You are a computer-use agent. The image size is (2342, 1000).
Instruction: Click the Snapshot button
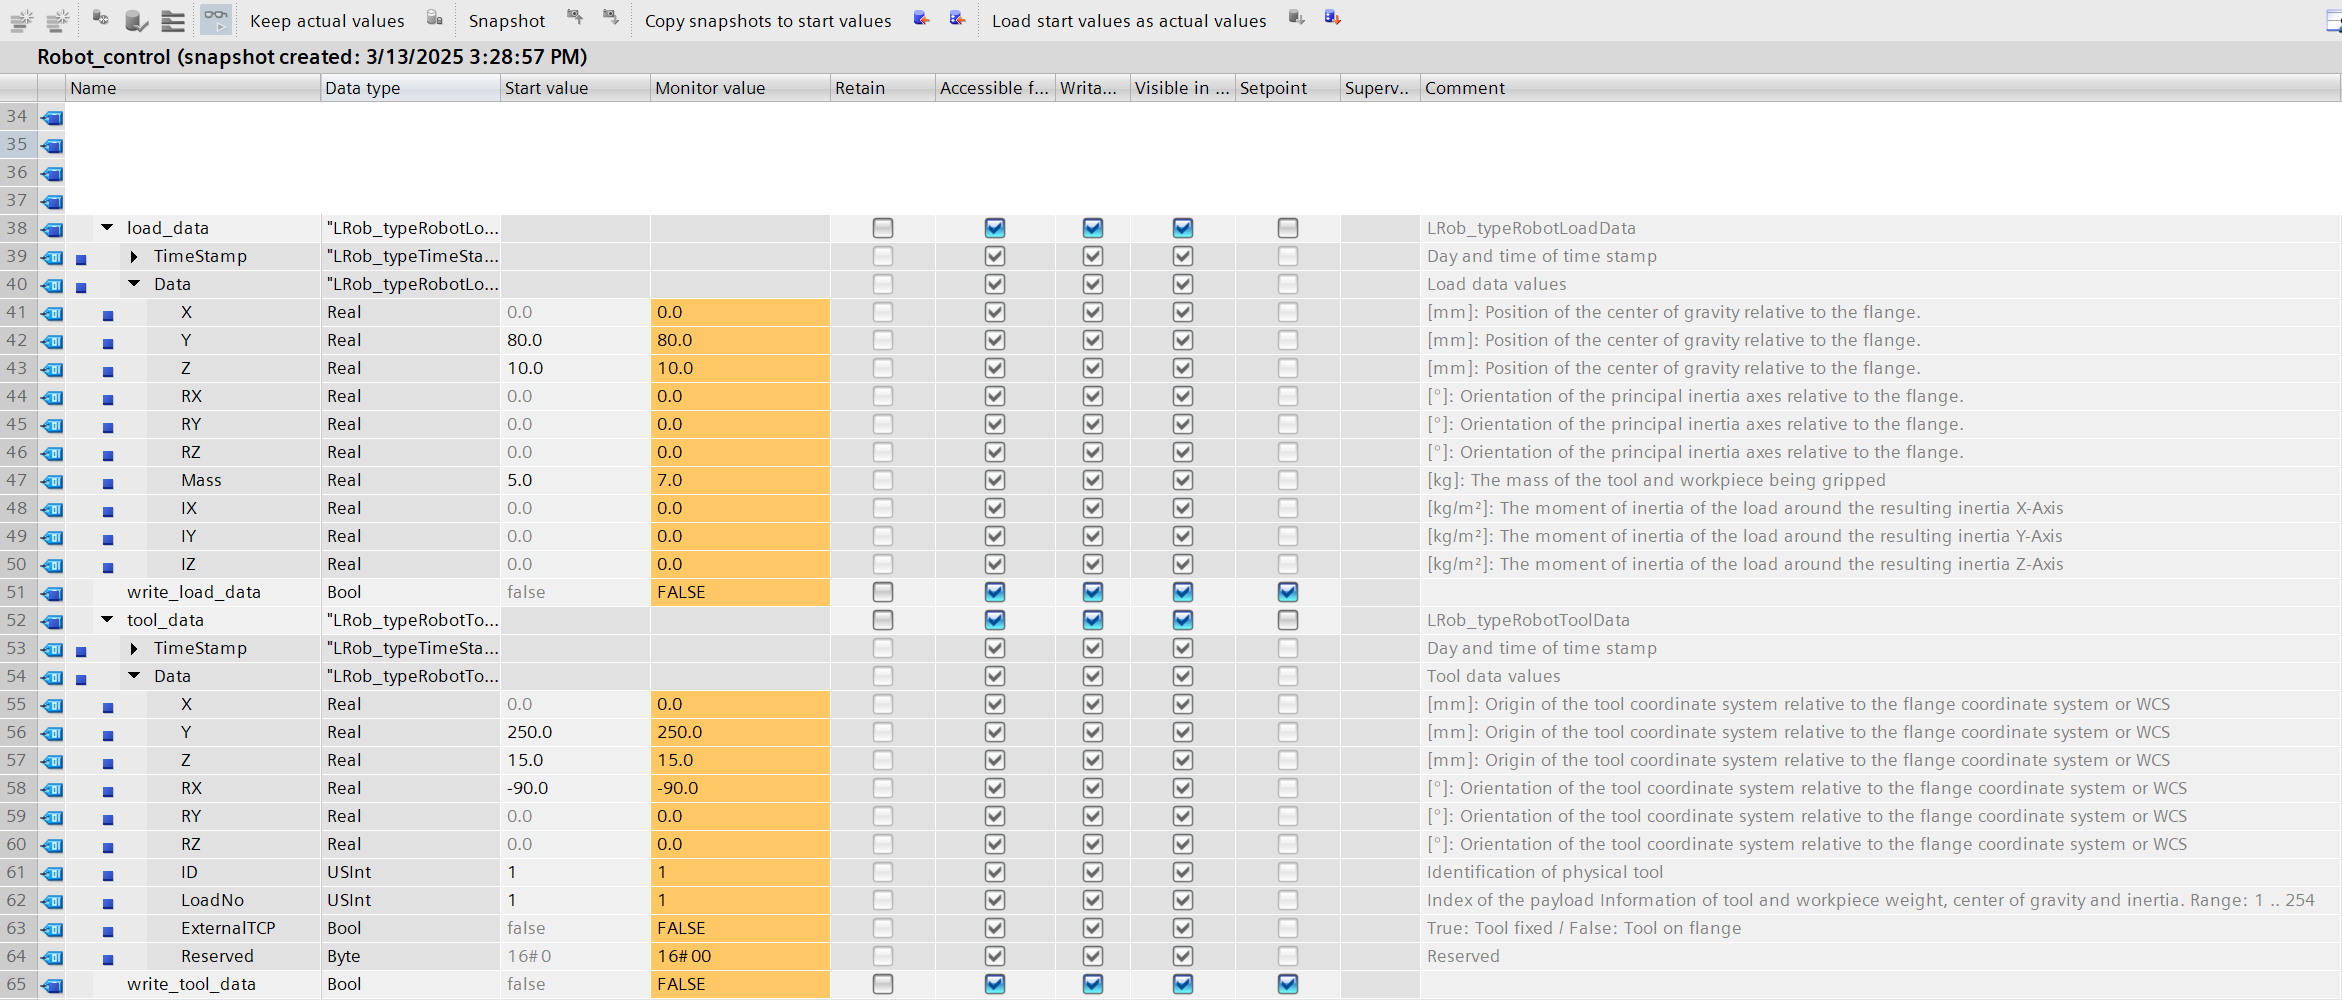click(507, 21)
